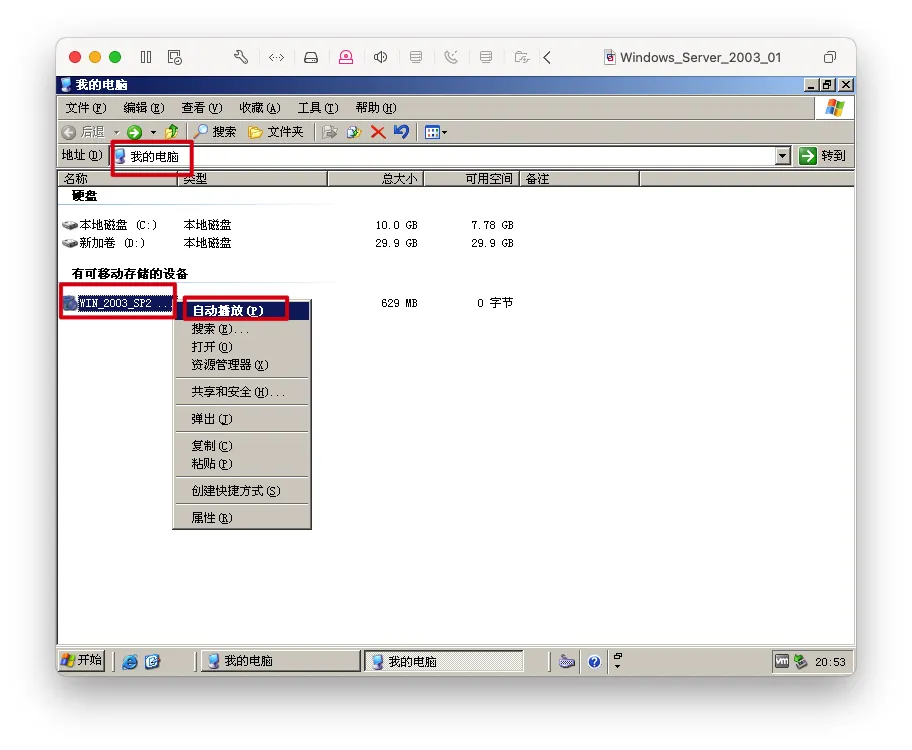Sort by the 备注 column header
Image resolution: width=912 pixels, height=750 pixels.
[x=580, y=179]
